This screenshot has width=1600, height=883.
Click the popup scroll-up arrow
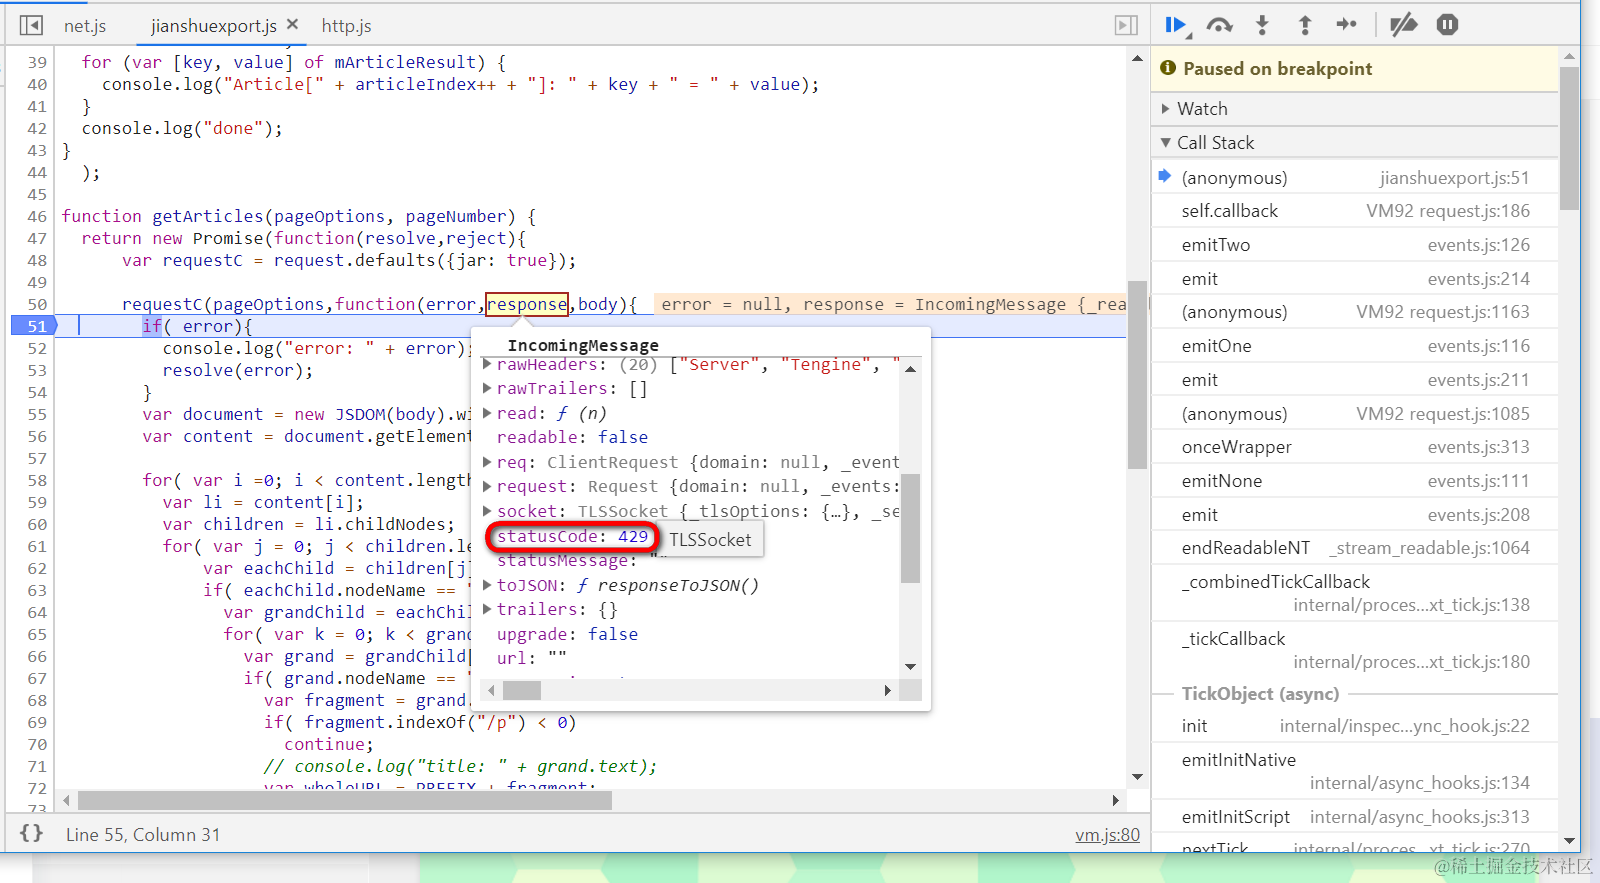click(910, 369)
